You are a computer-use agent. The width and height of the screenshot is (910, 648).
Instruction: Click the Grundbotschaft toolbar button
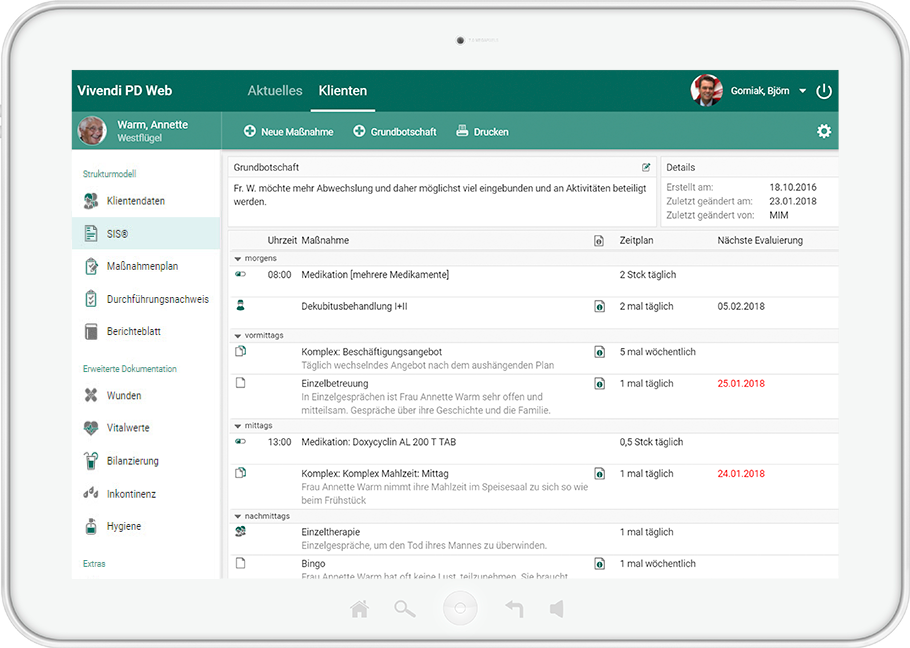(395, 132)
